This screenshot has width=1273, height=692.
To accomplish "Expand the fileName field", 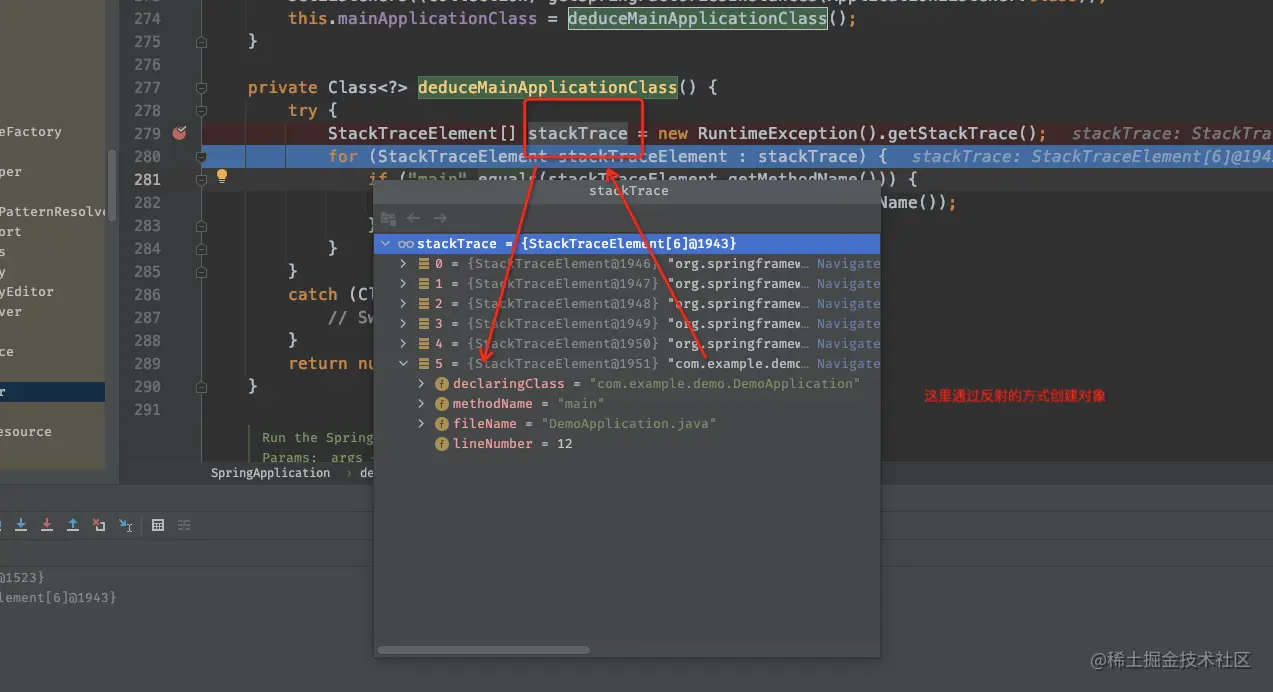I will pyautogui.click(x=422, y=424).
